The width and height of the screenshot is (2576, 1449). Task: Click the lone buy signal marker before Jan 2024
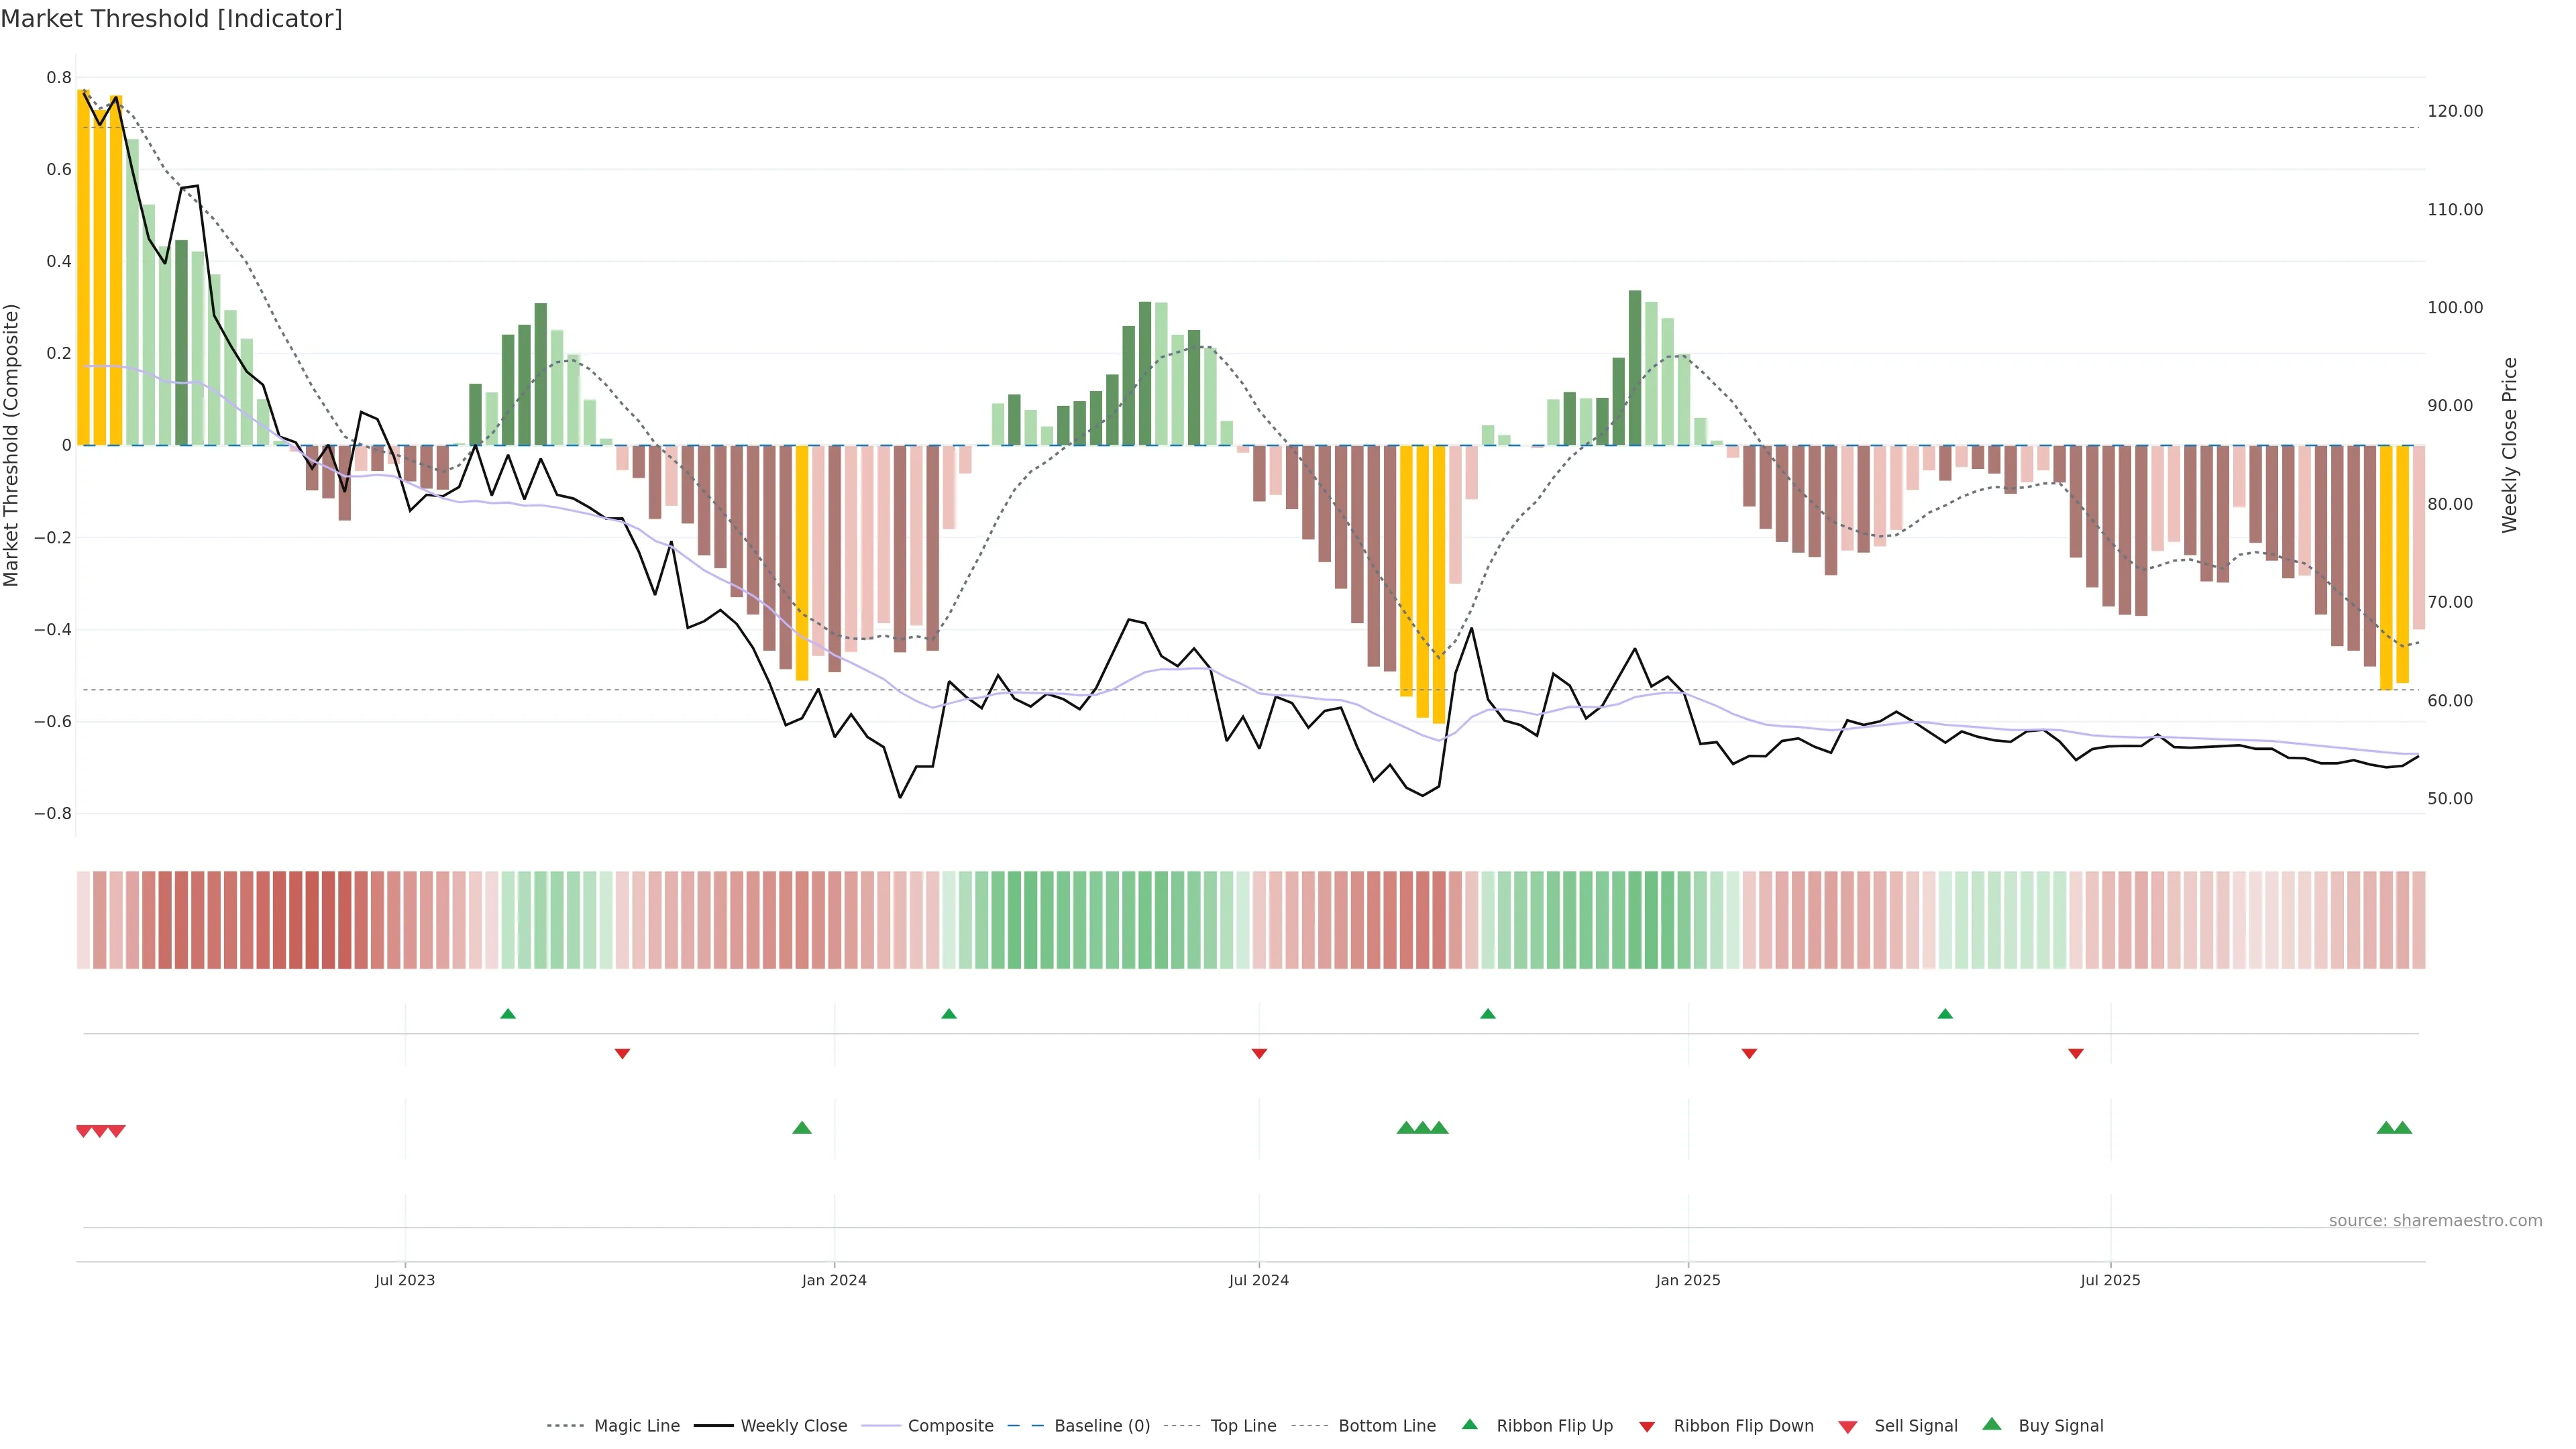[x=801, y=1128]
